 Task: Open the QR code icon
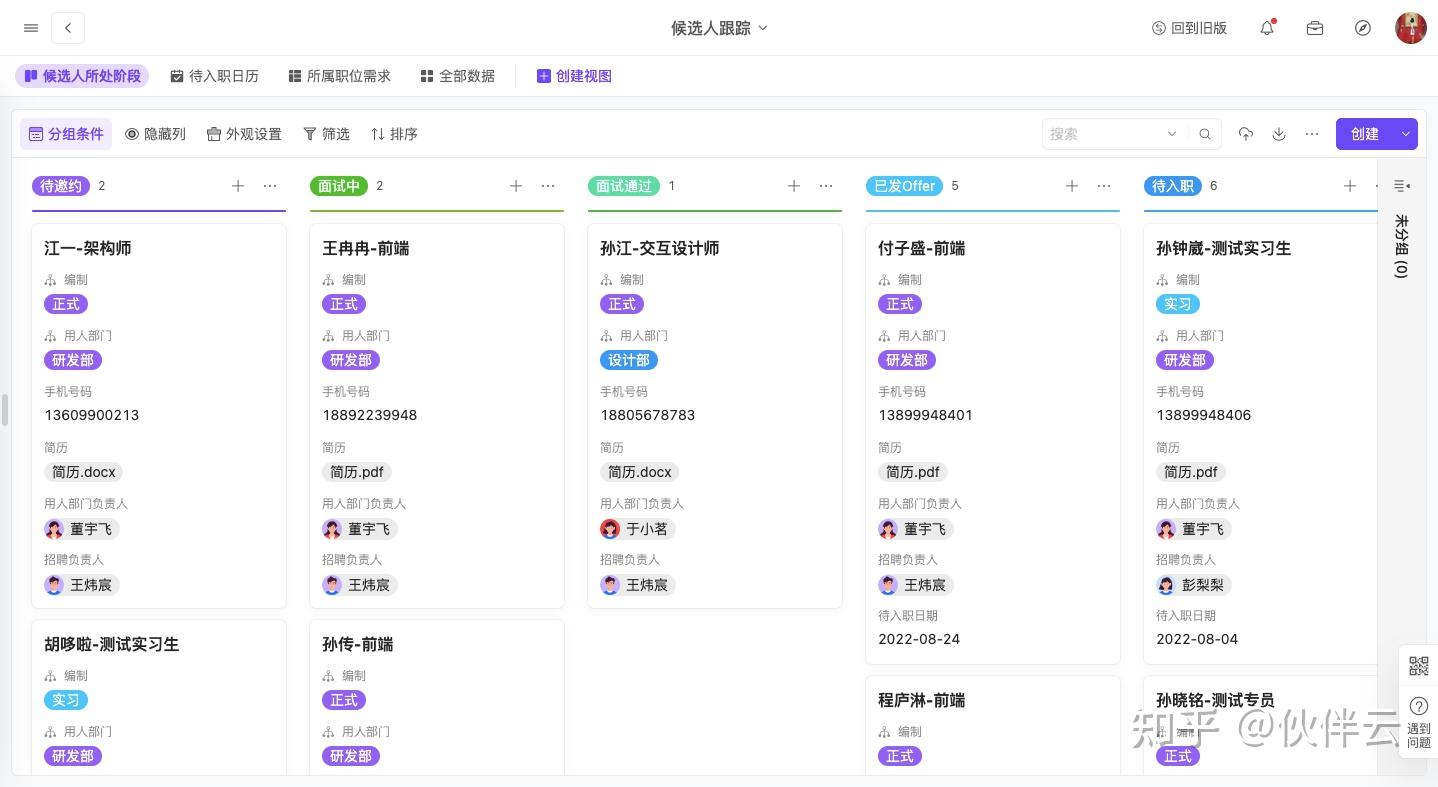[x=1418, y=666]
